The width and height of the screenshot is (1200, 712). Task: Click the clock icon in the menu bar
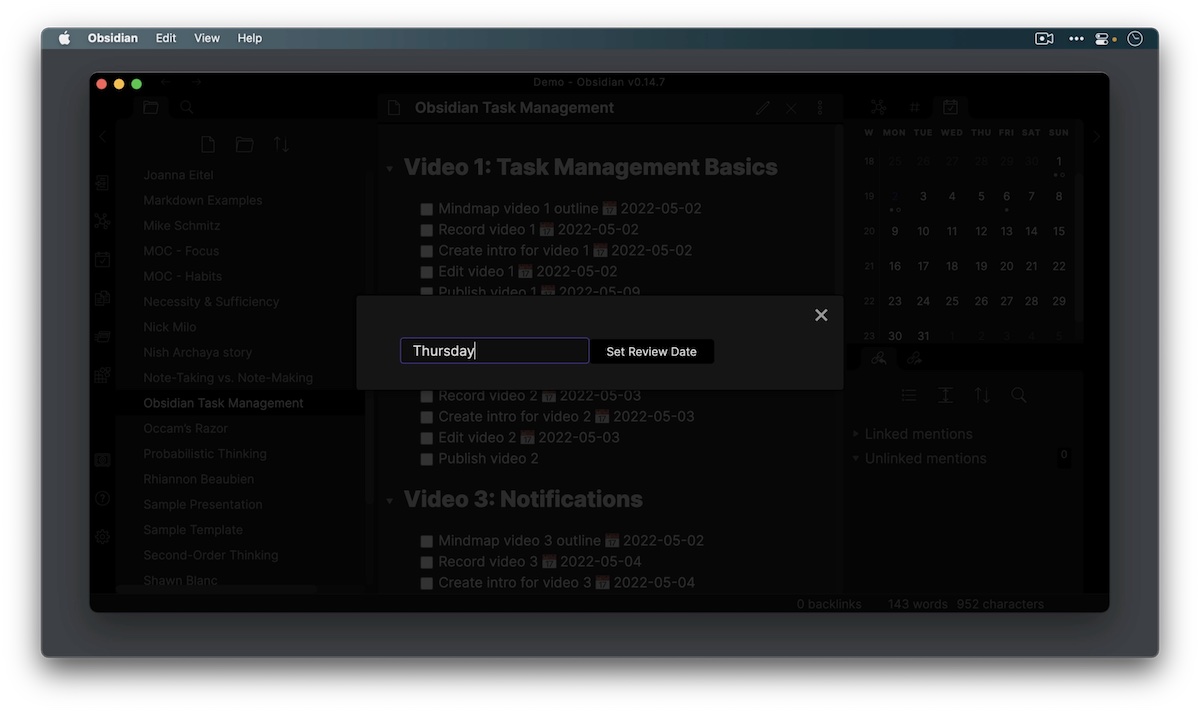(x=1135, y=38)
